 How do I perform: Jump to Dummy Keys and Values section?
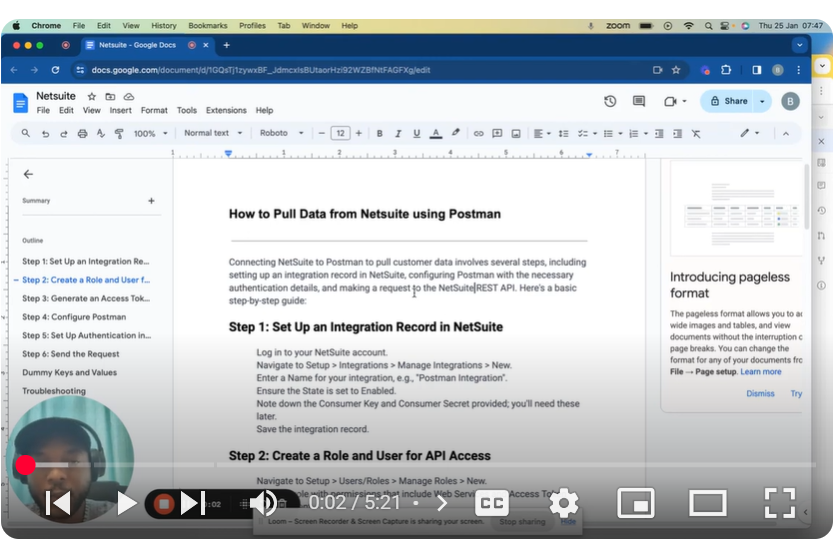69,373
